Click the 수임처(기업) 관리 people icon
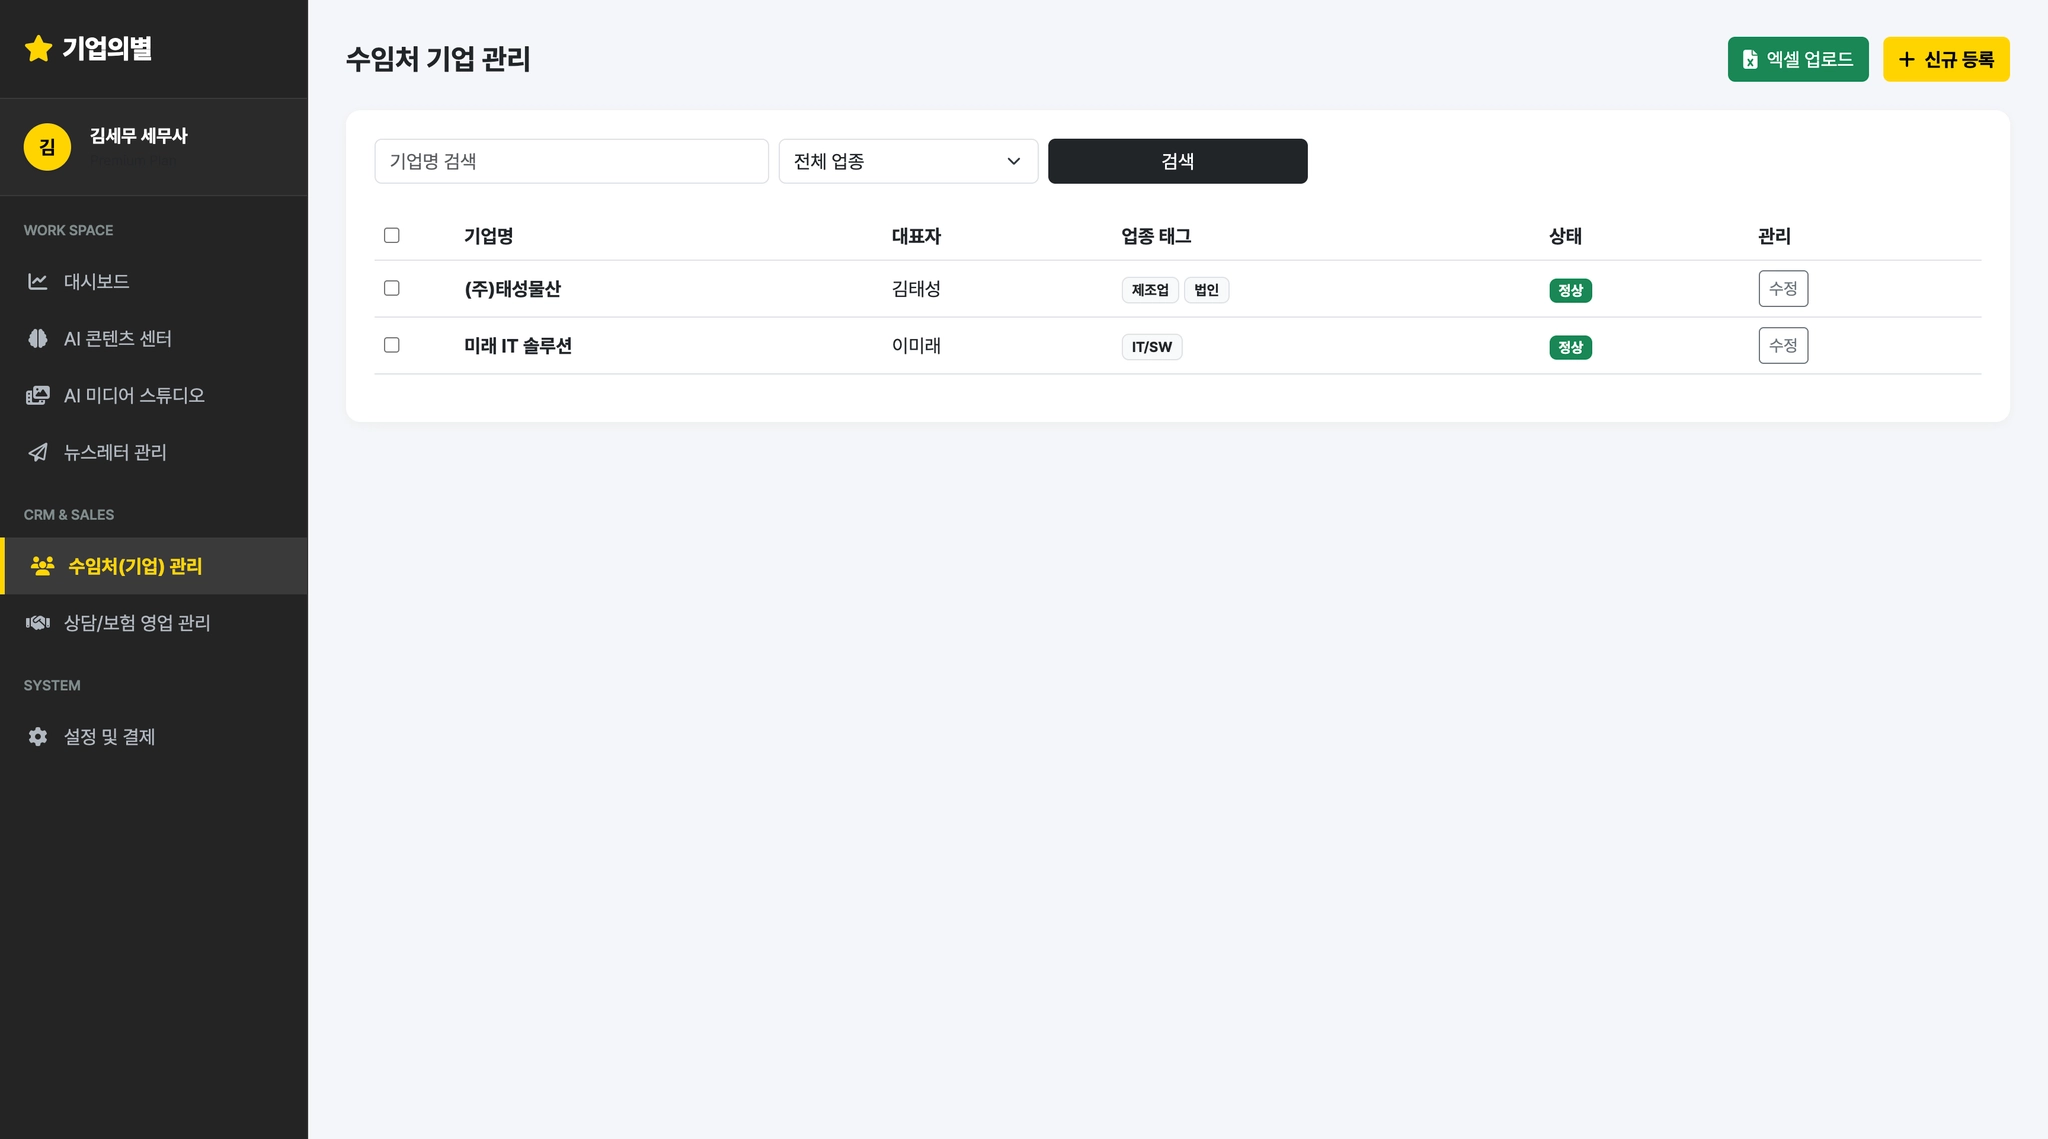 click(x=42, y=566)
